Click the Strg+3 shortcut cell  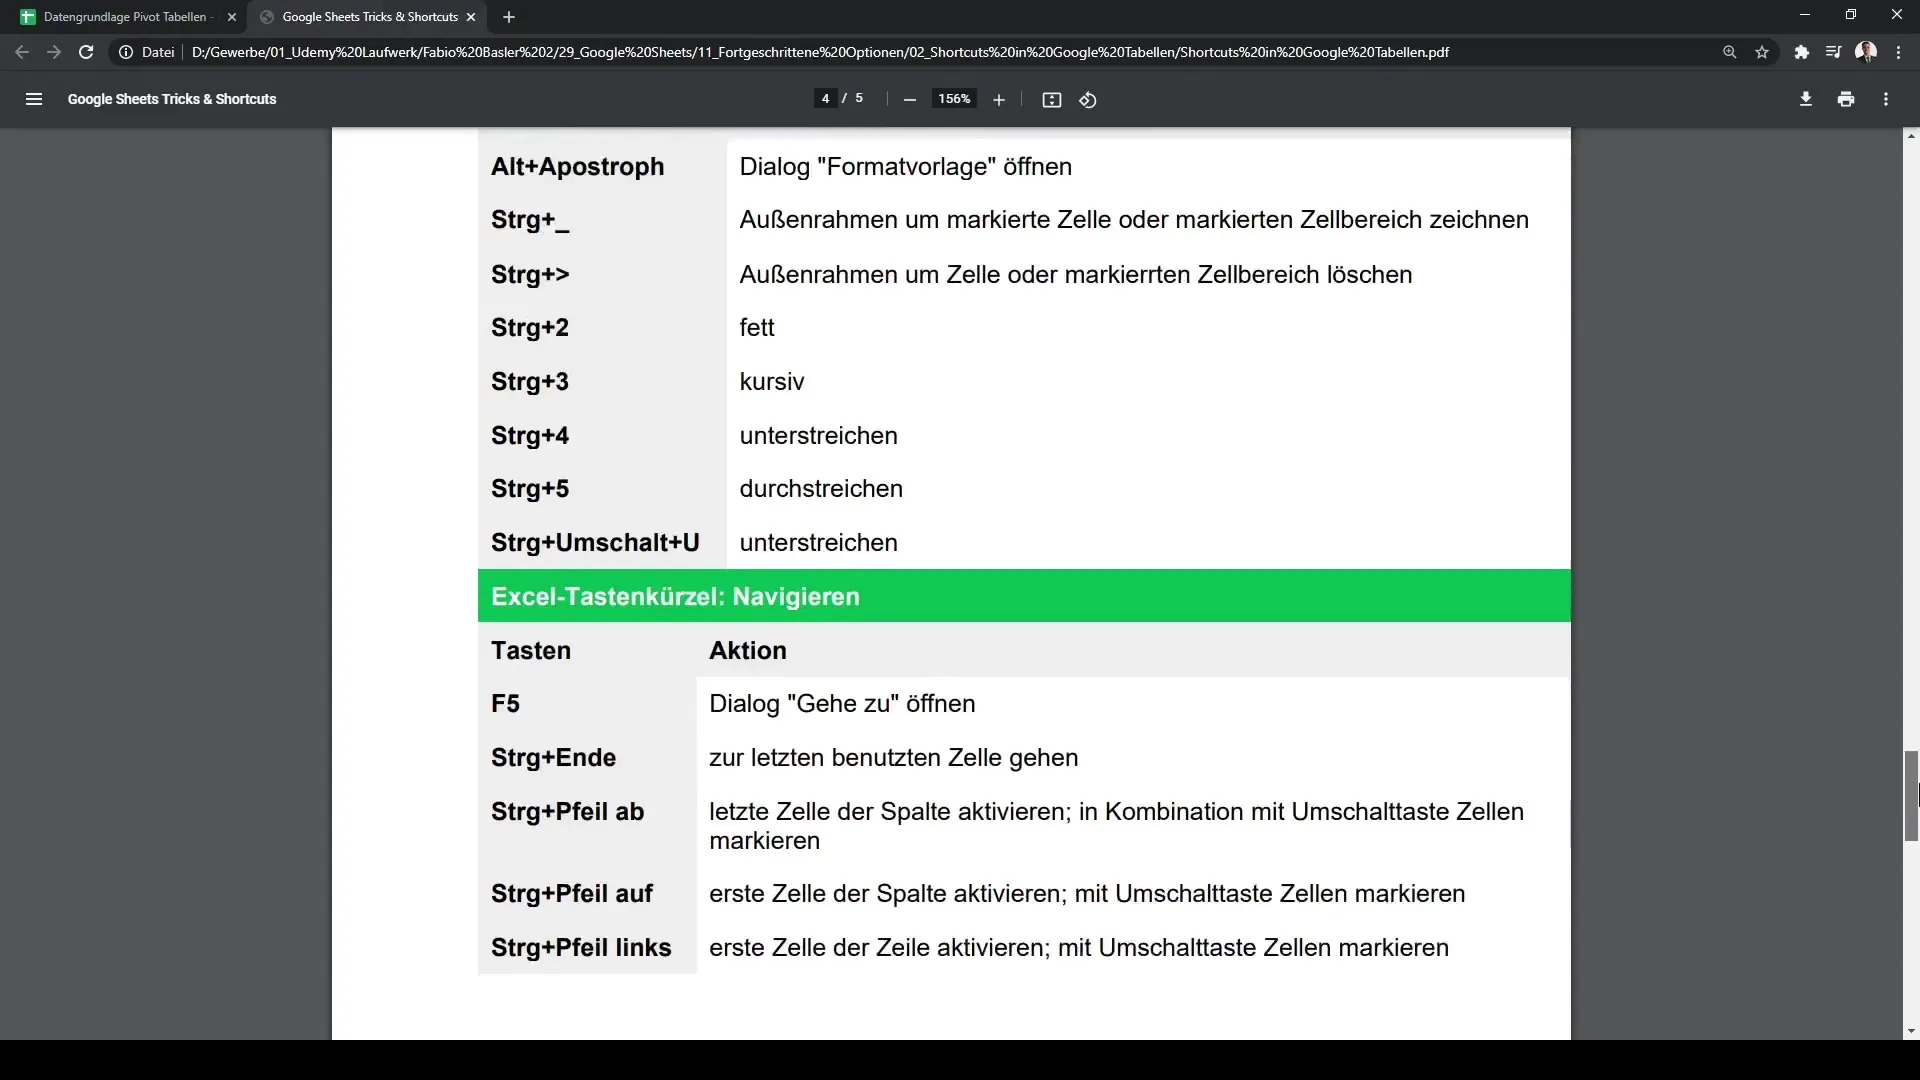(602, 381)
